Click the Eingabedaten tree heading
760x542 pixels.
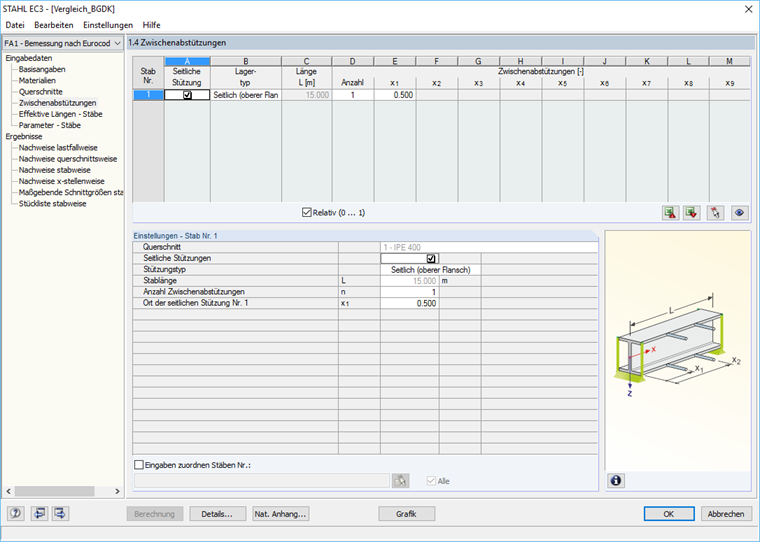pyautogui.click(x=29, y=58)
